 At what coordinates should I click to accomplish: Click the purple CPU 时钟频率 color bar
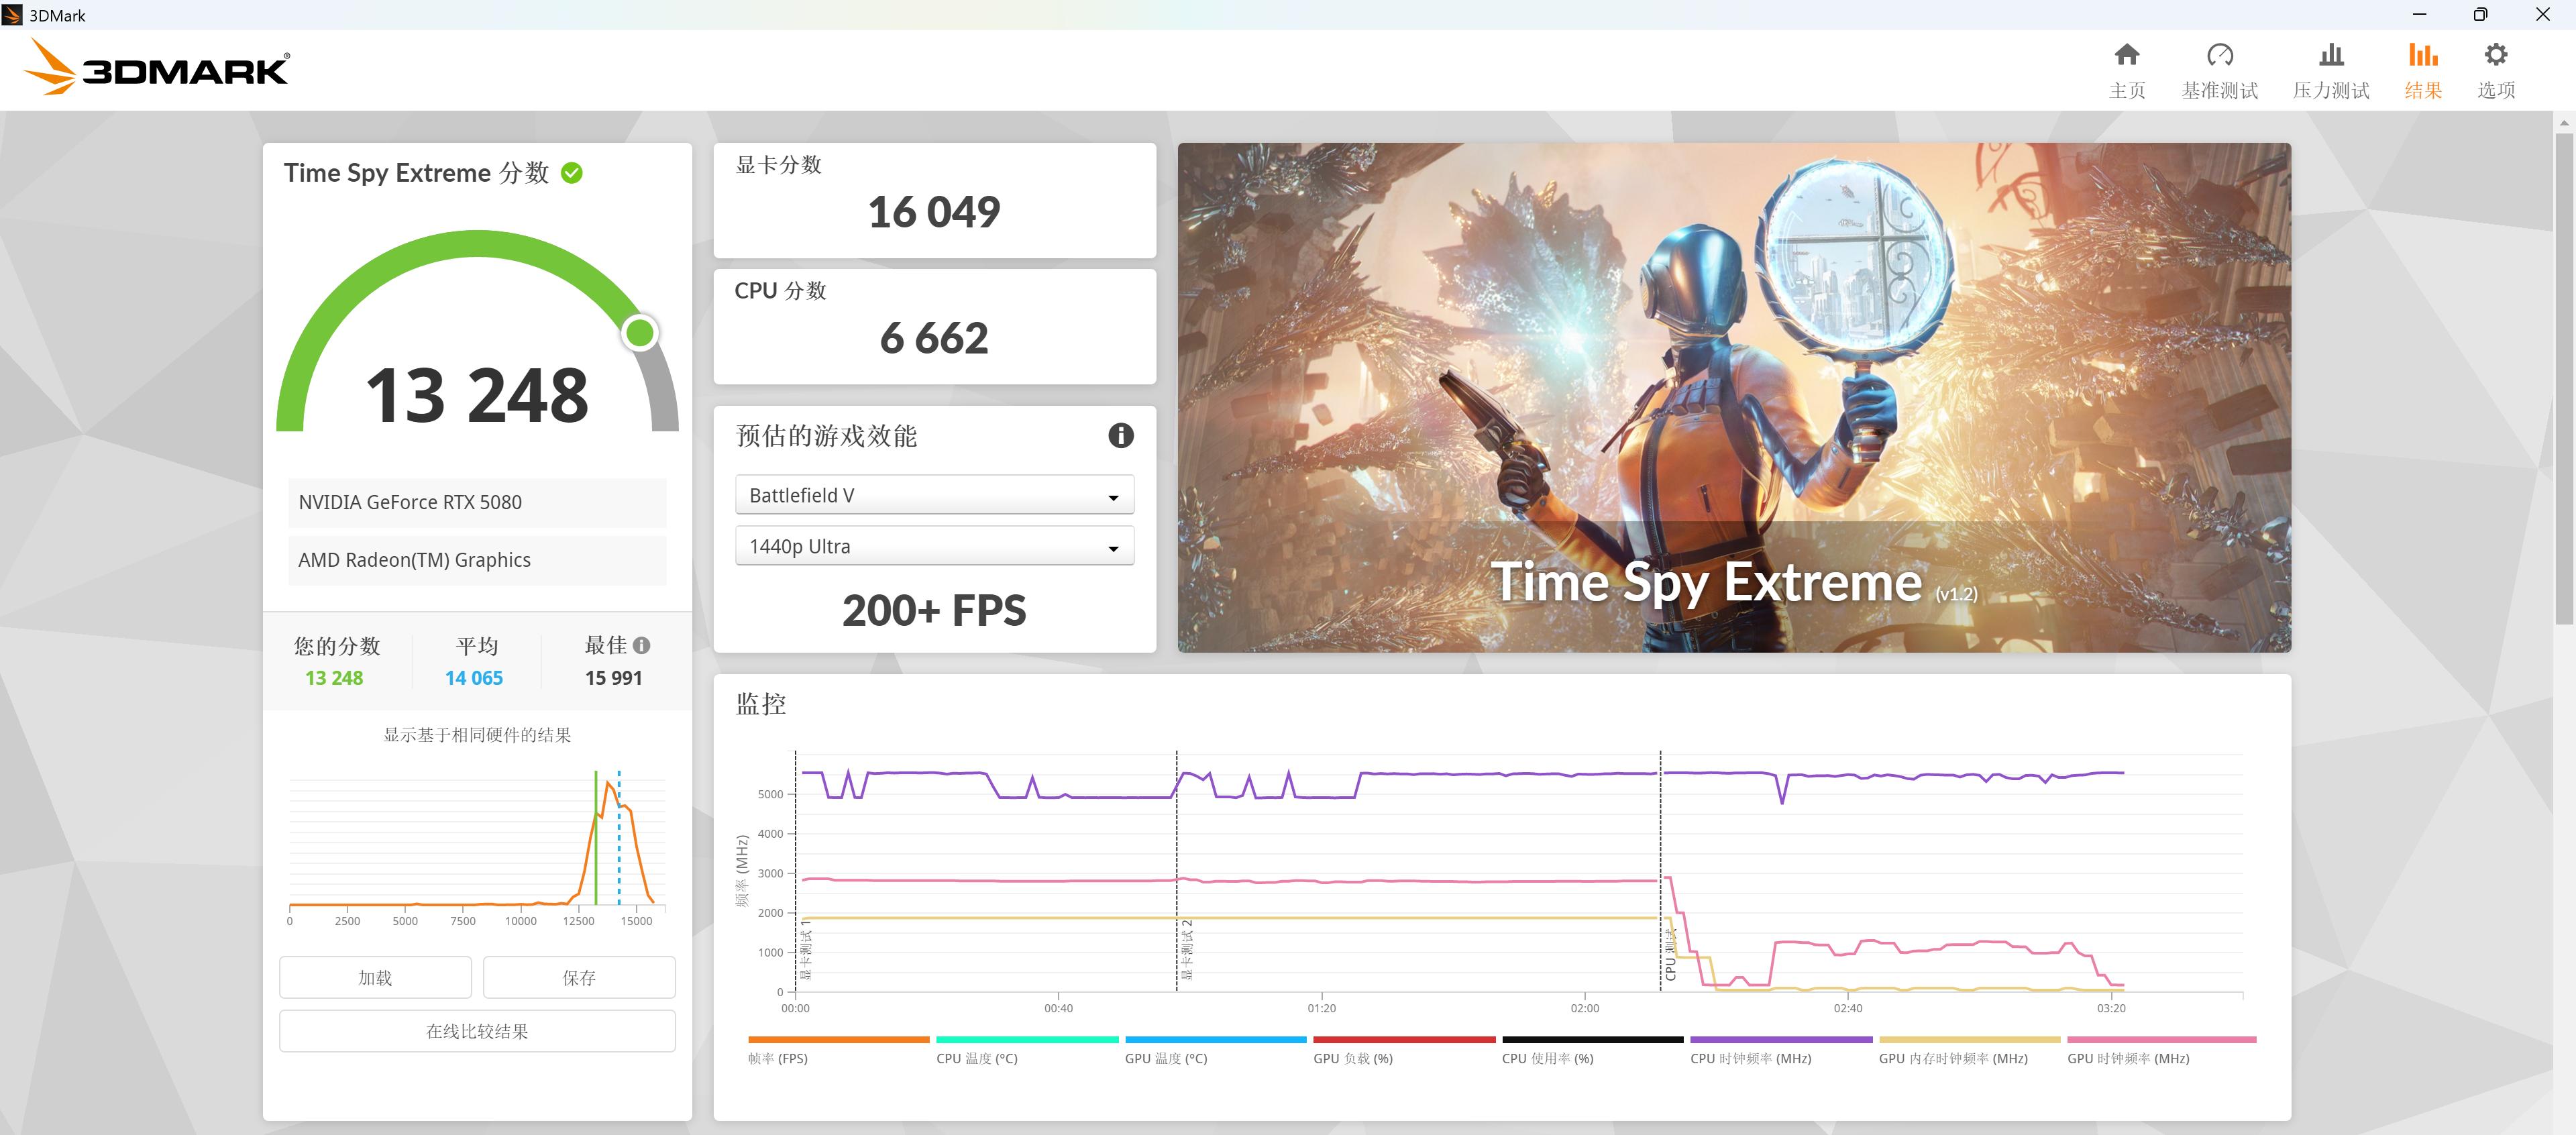click(x=1780, y=1040)
